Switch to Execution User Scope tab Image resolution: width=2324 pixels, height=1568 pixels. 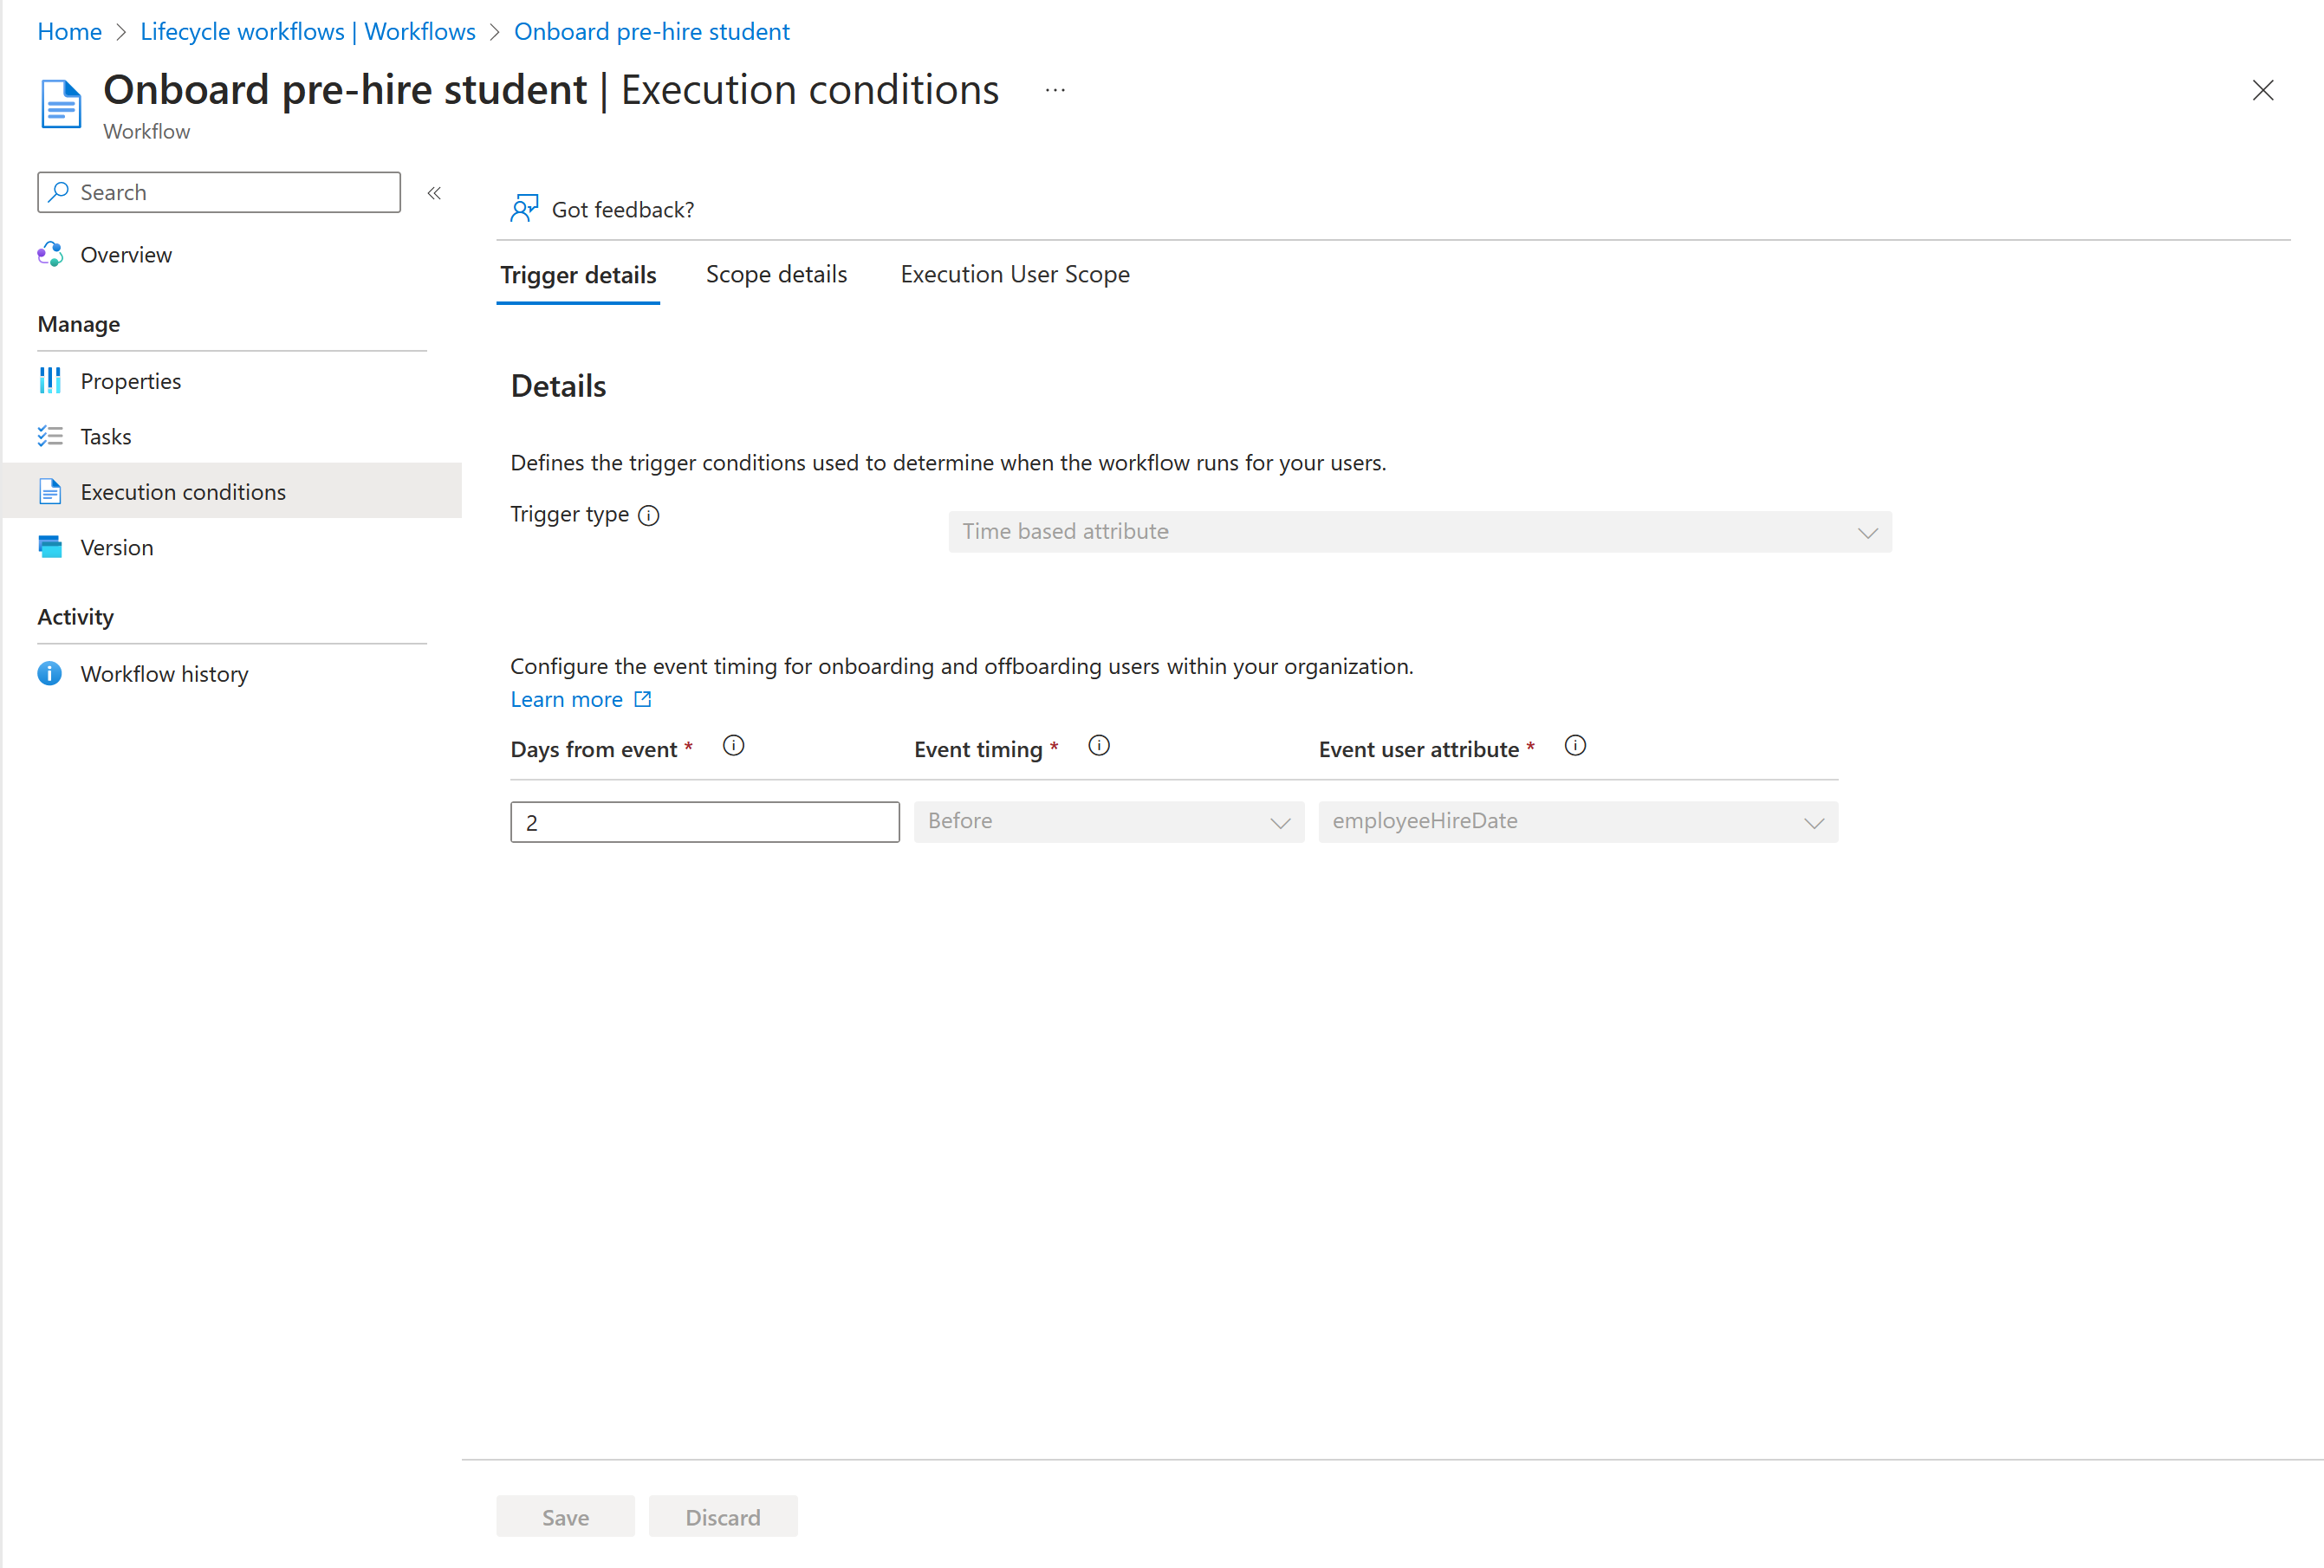pyautogui.click(x=1014, y=274)
